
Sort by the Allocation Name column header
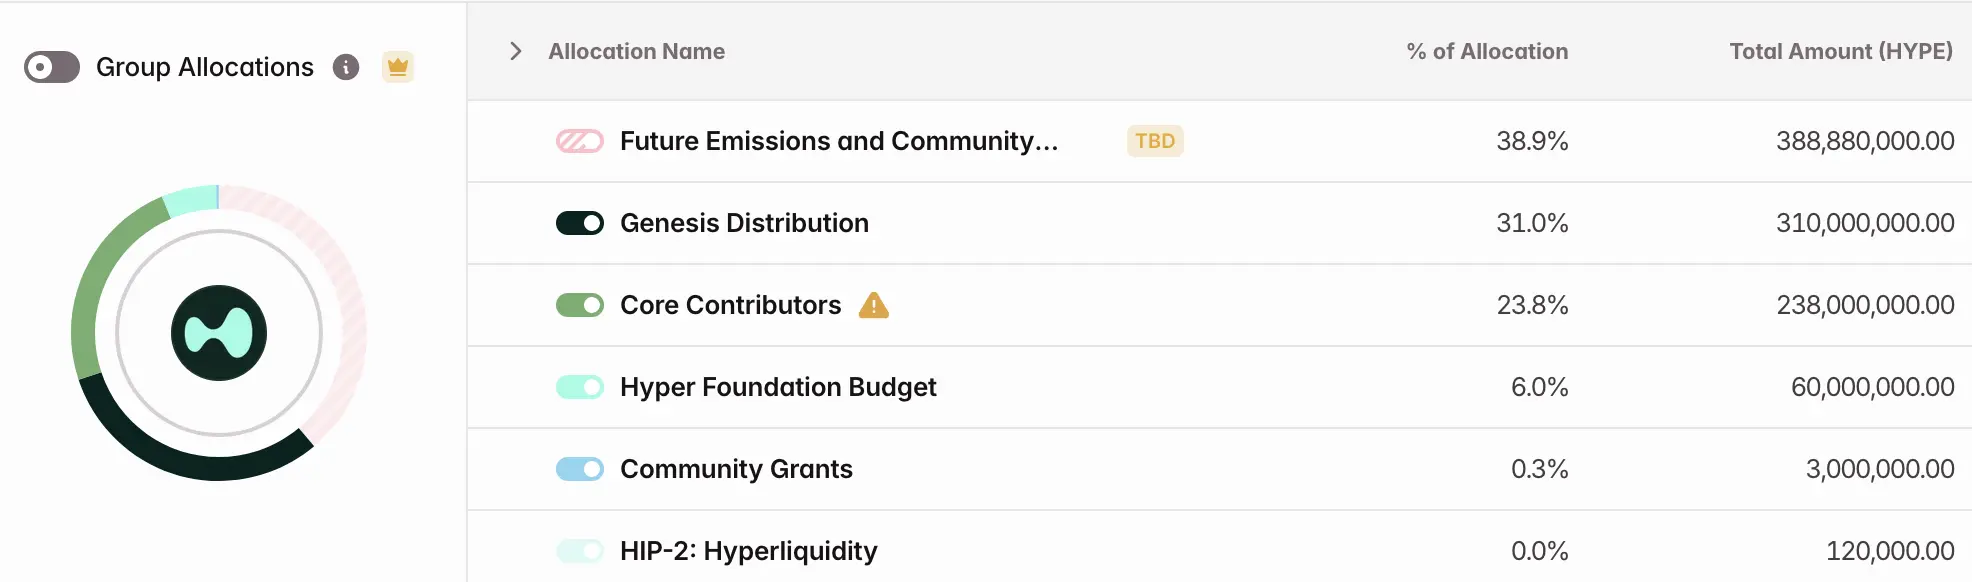pos(636,51)
